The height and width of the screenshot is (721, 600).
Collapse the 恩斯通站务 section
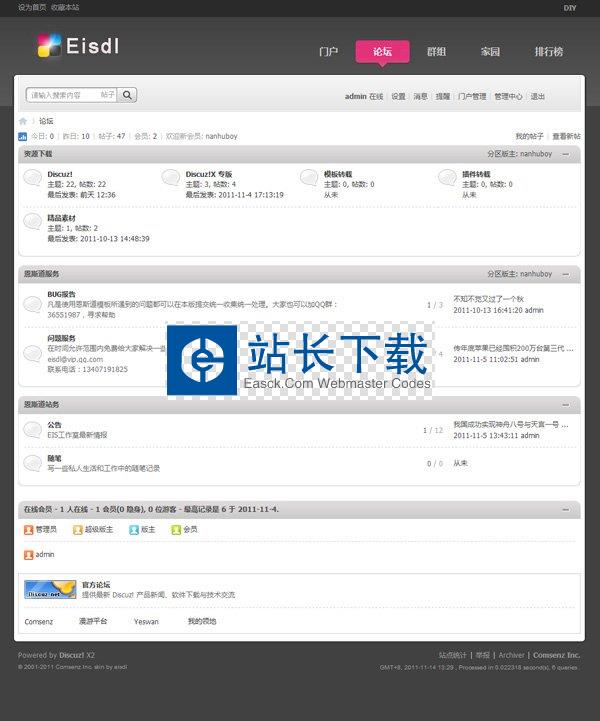coord(566,405)
